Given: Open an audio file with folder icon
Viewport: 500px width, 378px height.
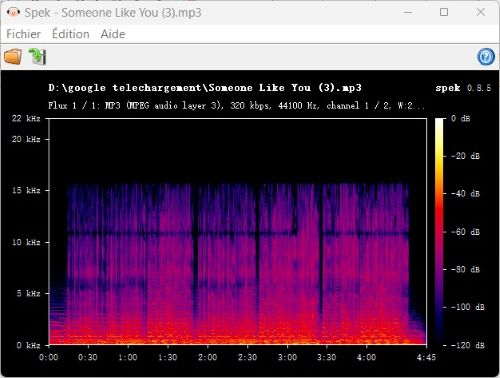Looking at the screenshot, I should 13,56.
